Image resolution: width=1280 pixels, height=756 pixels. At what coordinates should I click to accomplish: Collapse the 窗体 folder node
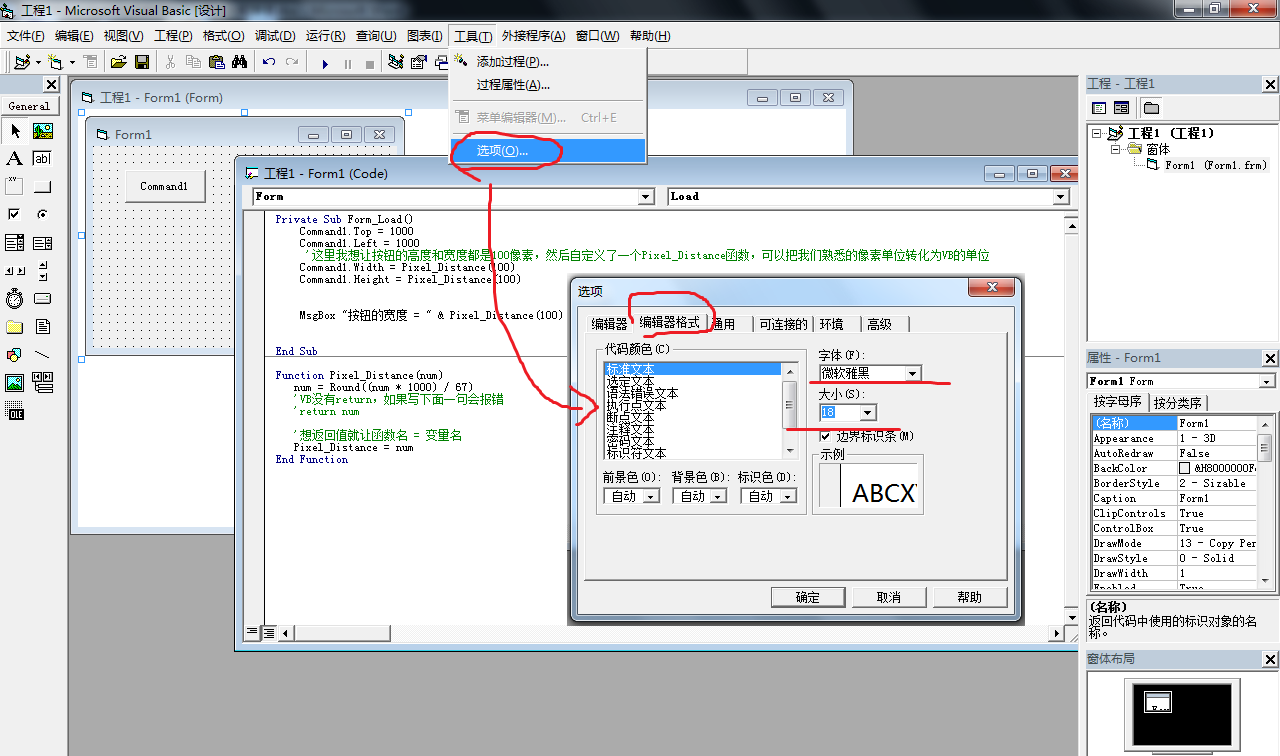tap(1115, 149)
